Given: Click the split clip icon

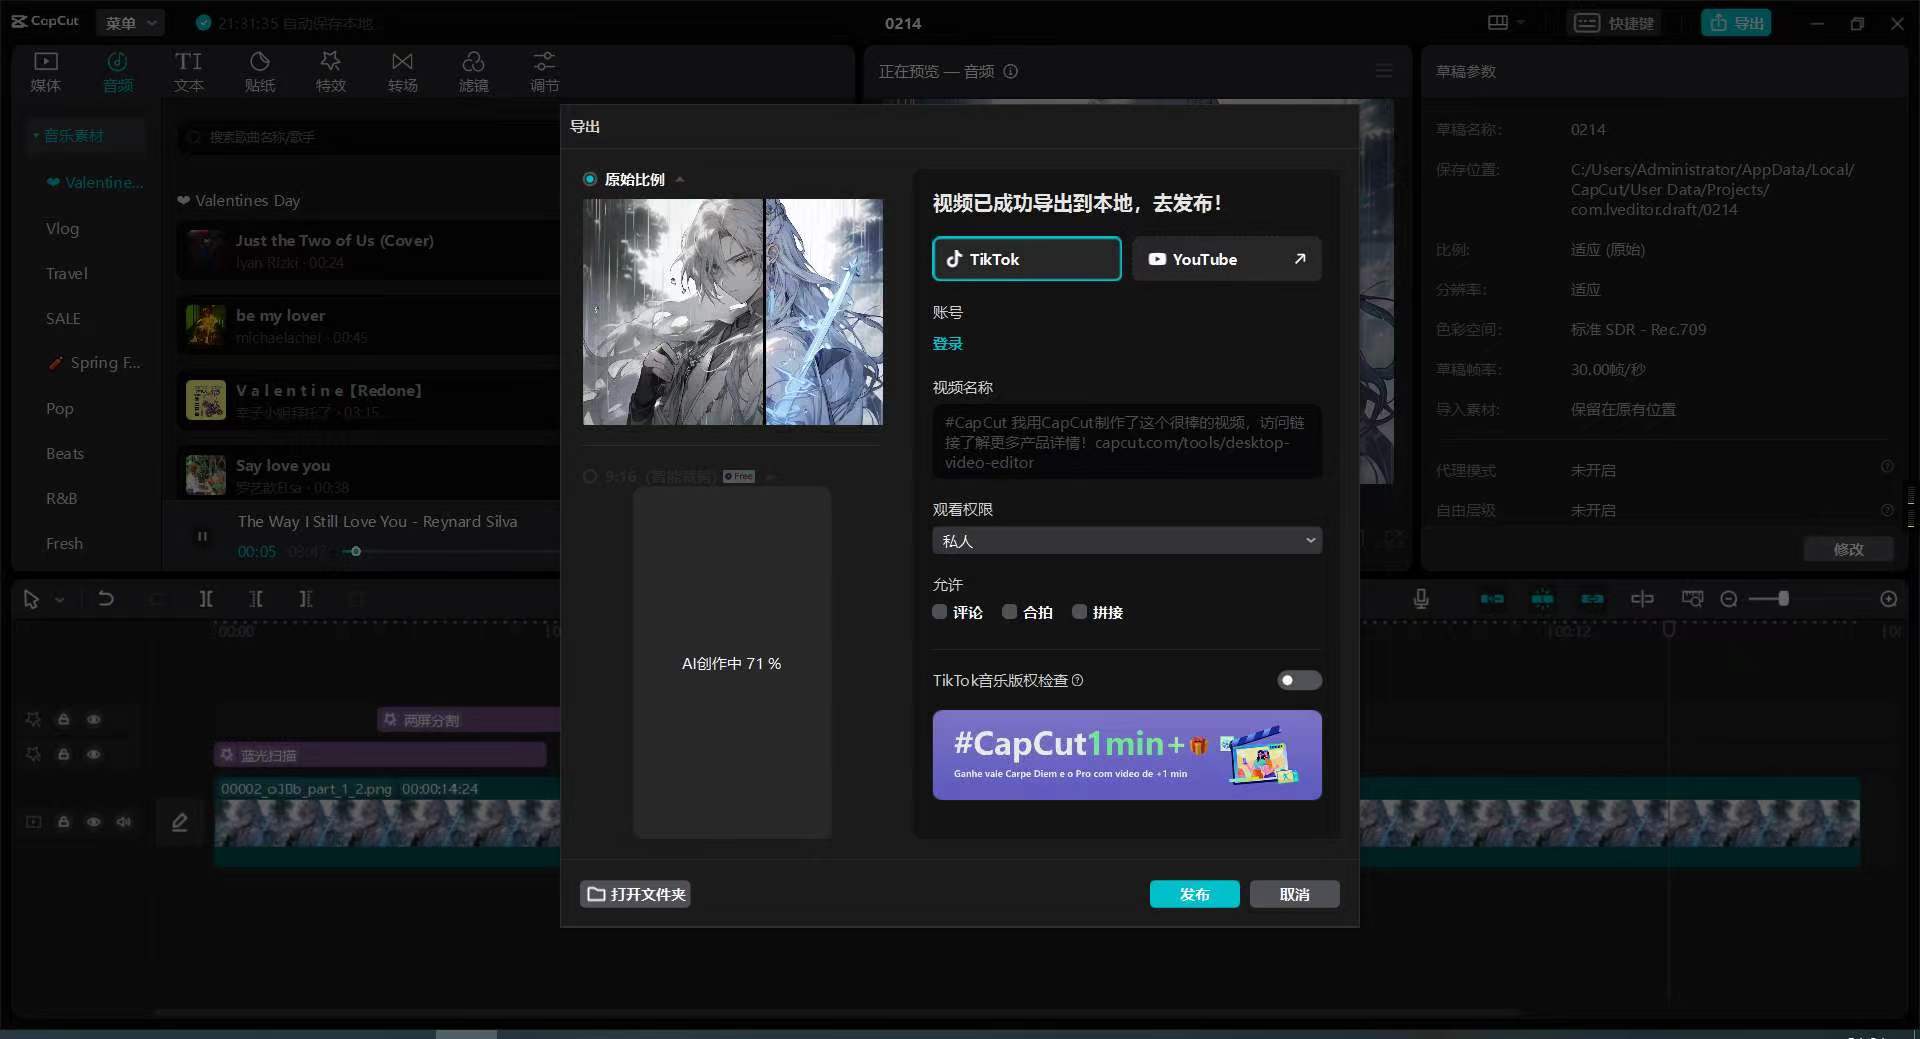Looking at the screenshot, I should [x=205, y=598].
